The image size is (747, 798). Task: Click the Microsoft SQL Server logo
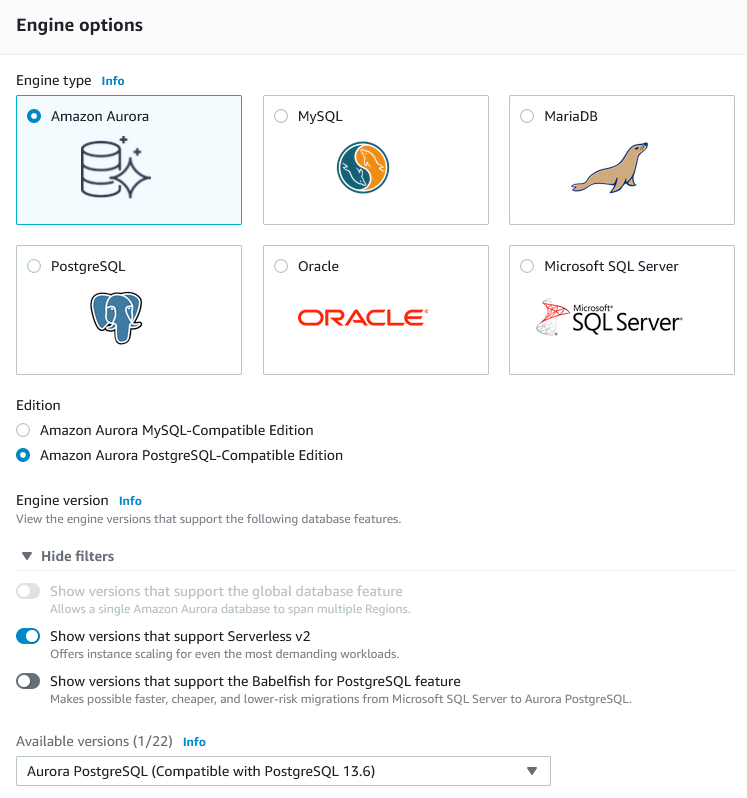(x=608, y=318)
